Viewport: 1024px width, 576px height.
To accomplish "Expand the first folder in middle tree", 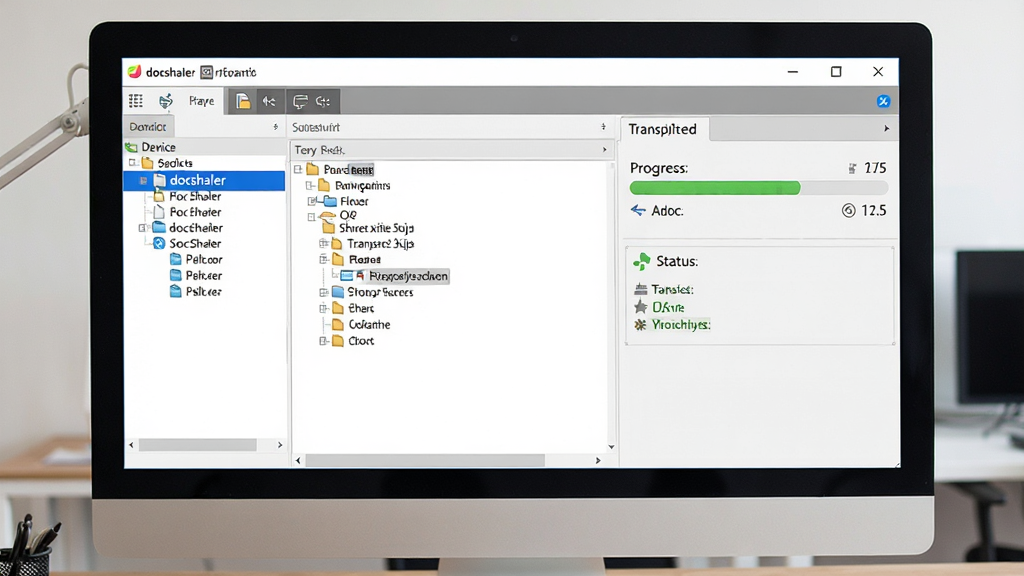I will pyautogui.click(x=298, y=170).
